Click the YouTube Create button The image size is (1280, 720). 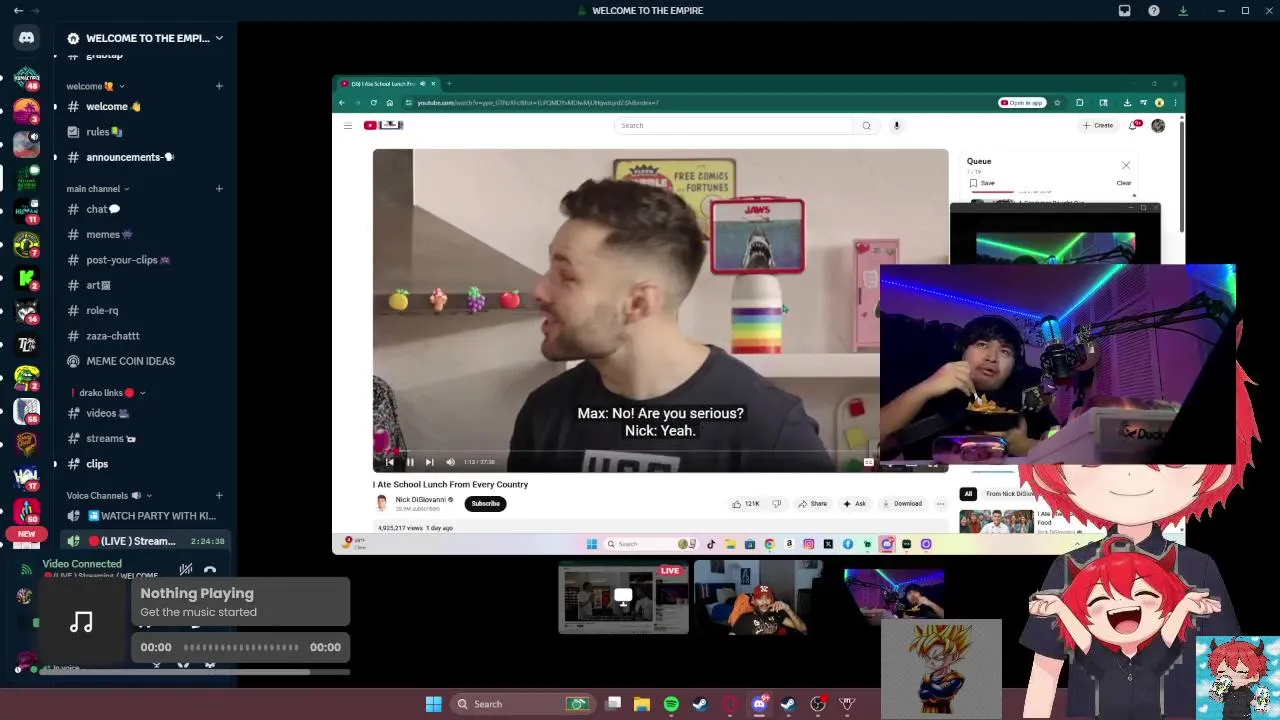coord(1098,126)
